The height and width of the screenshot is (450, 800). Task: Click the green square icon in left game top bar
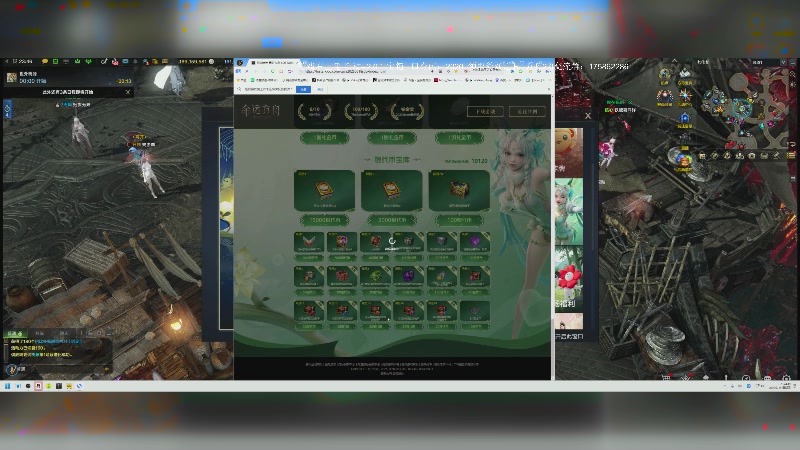coord(55,61)
